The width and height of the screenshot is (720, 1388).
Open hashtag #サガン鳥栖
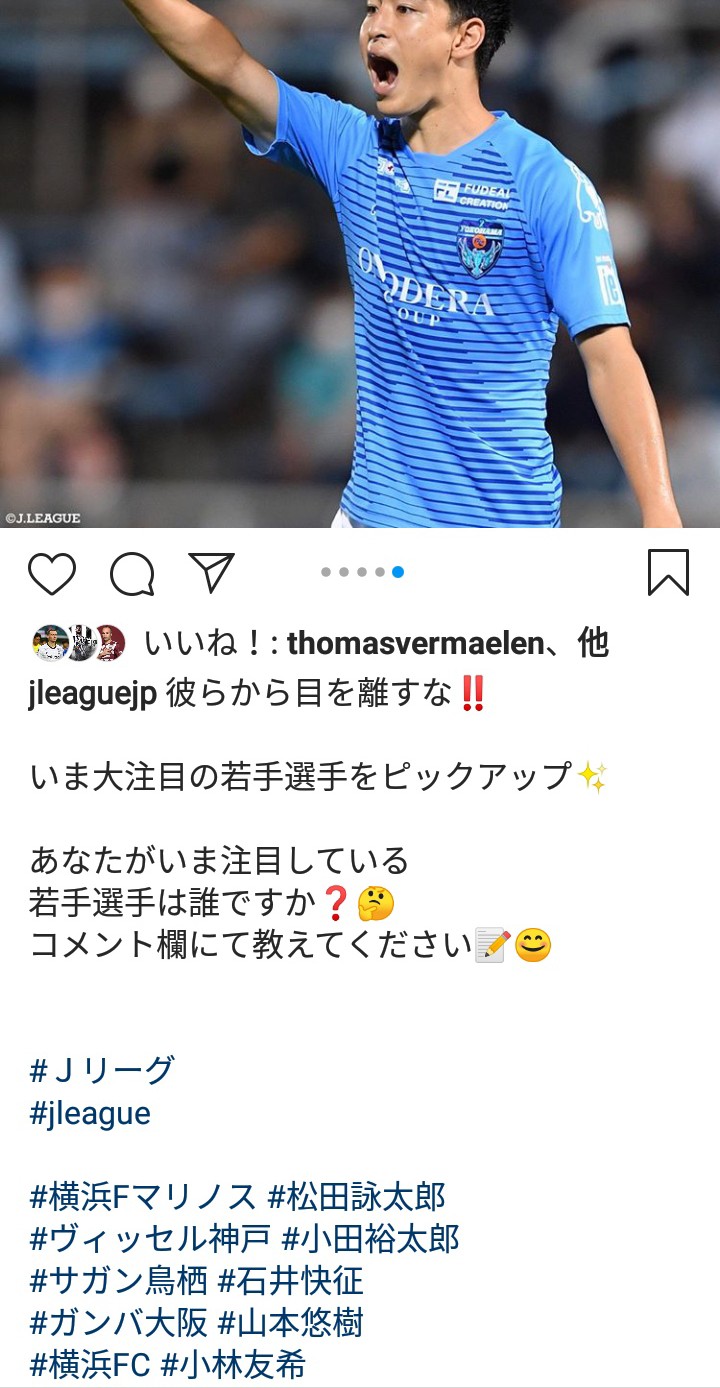119,1281
